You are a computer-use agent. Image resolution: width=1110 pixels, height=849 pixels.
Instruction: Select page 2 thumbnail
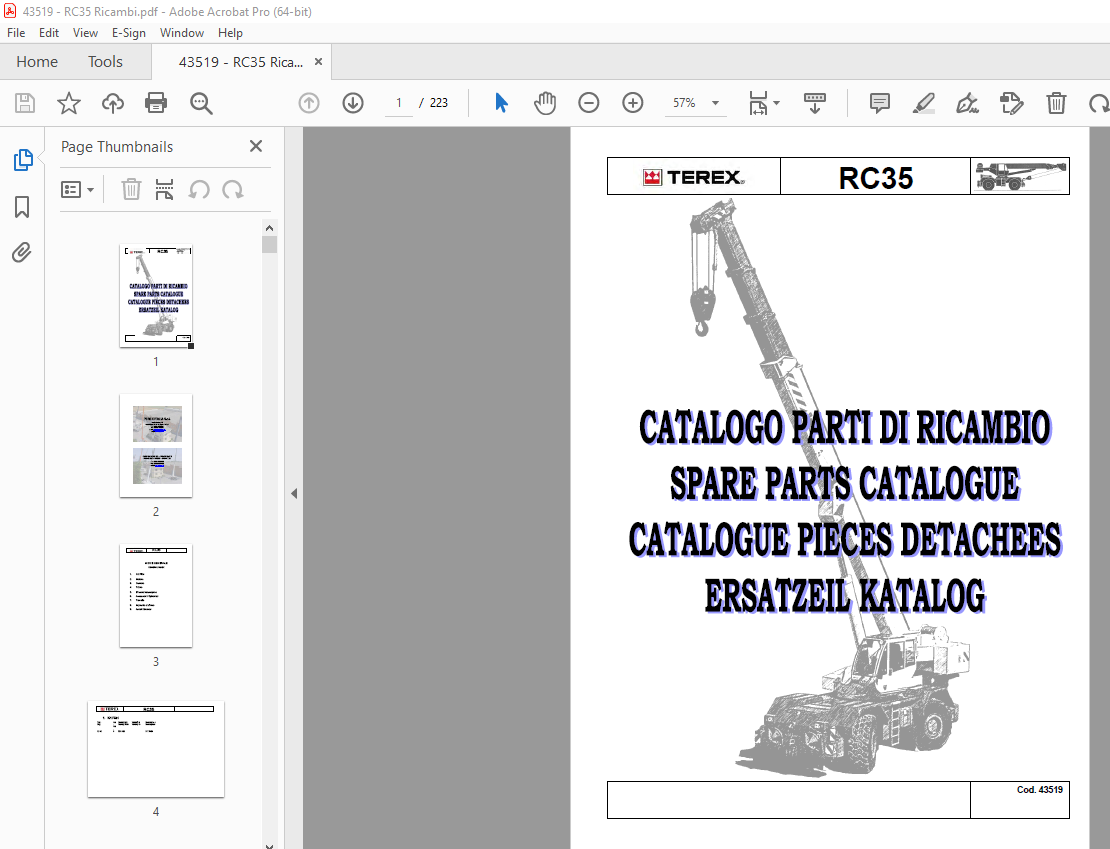156,445
